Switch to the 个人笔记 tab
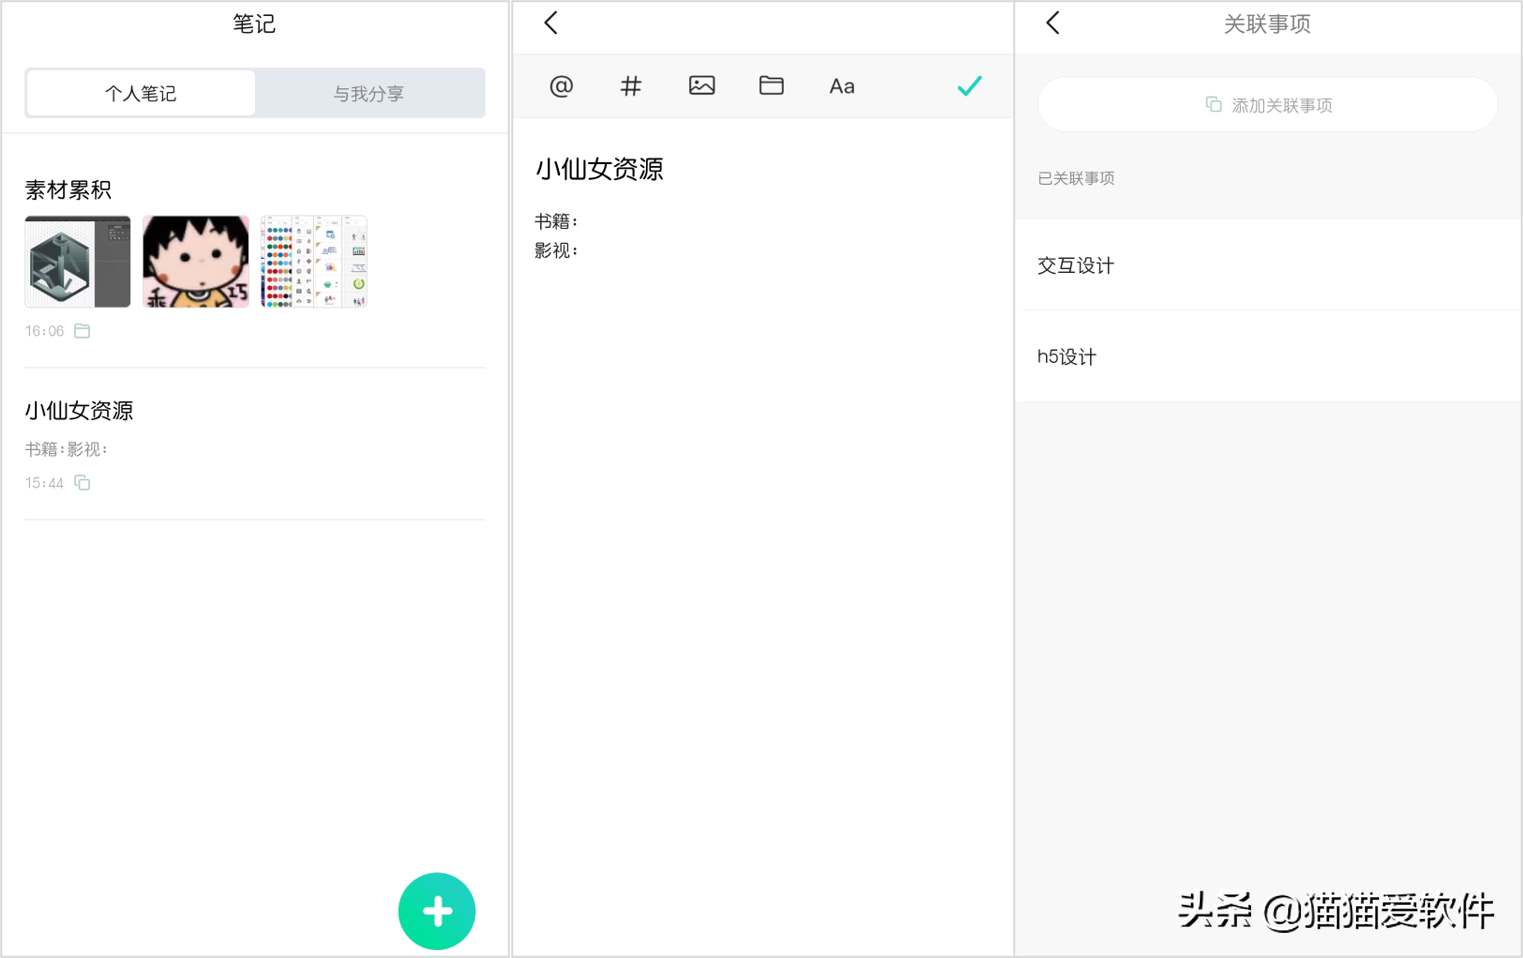Screen dimensions: 1523x958 [x=140, y=93]
